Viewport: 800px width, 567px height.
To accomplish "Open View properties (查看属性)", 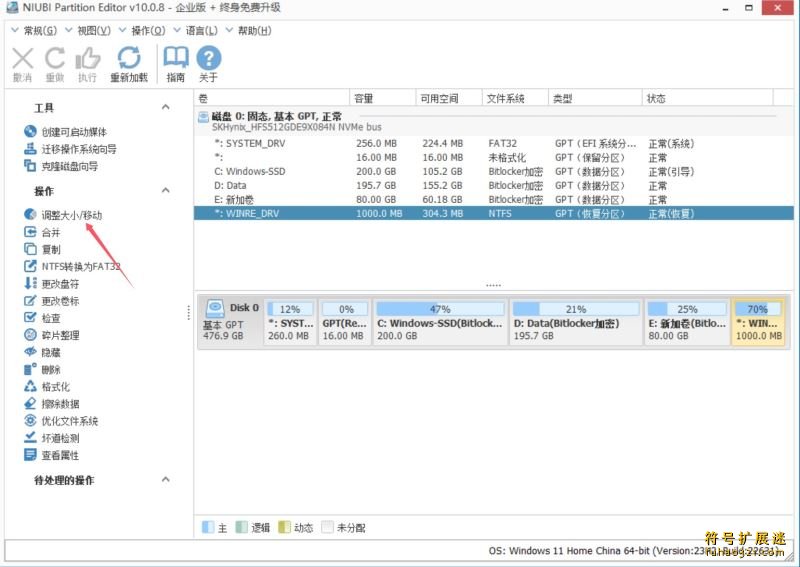I will (52, 455).
